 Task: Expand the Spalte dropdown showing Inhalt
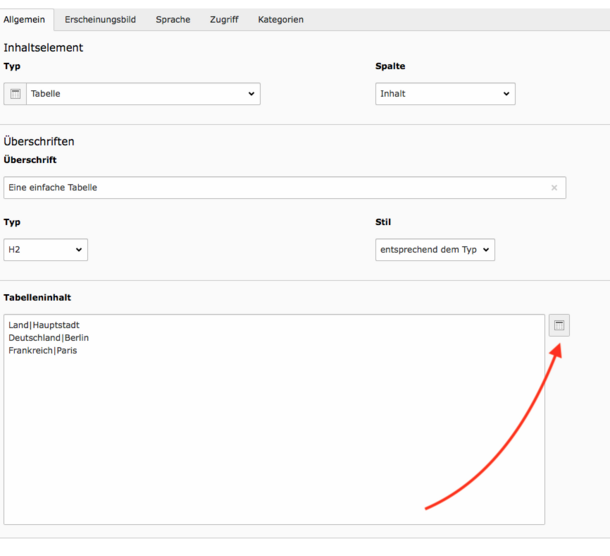pos(445,94)
